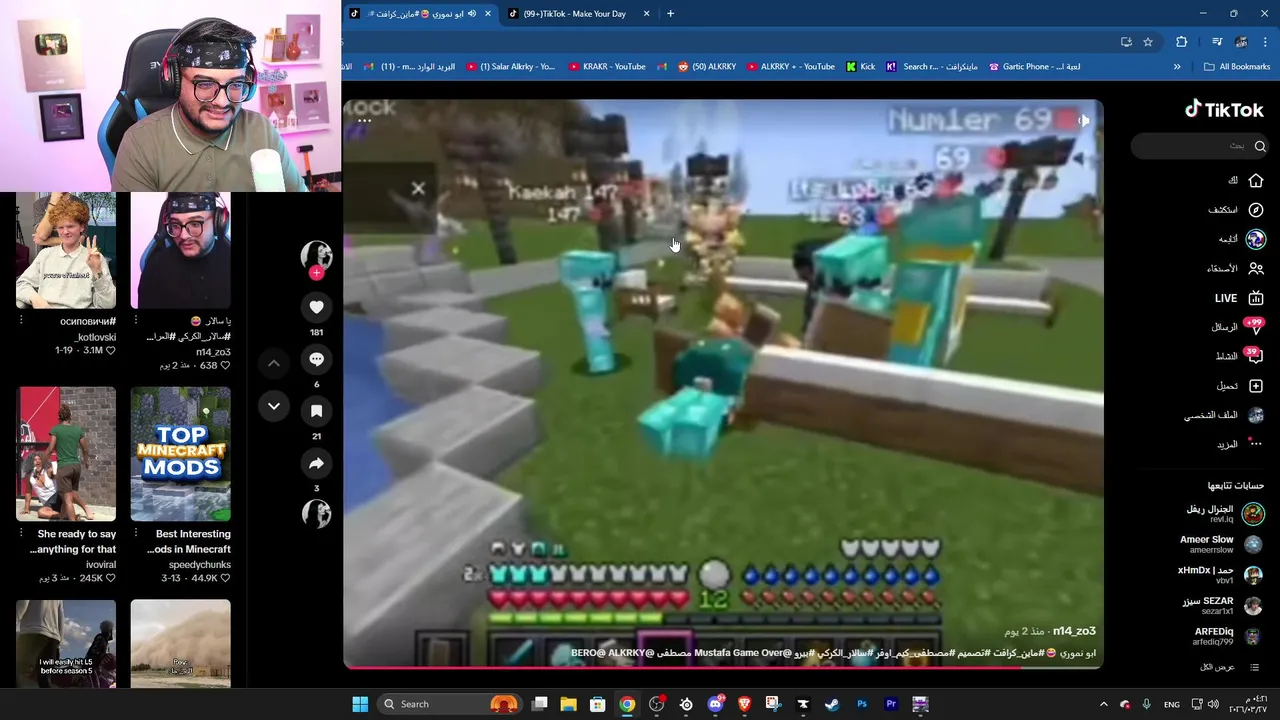Follow creator via red plus badge
This screenshot has height=720, width=1280.
click(x=316, y=273)
